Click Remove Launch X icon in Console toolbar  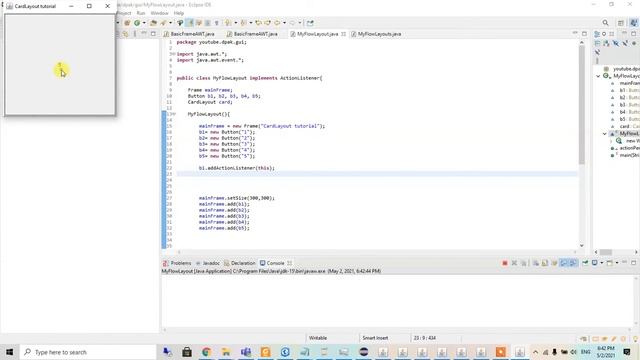[x=514, y=263]
